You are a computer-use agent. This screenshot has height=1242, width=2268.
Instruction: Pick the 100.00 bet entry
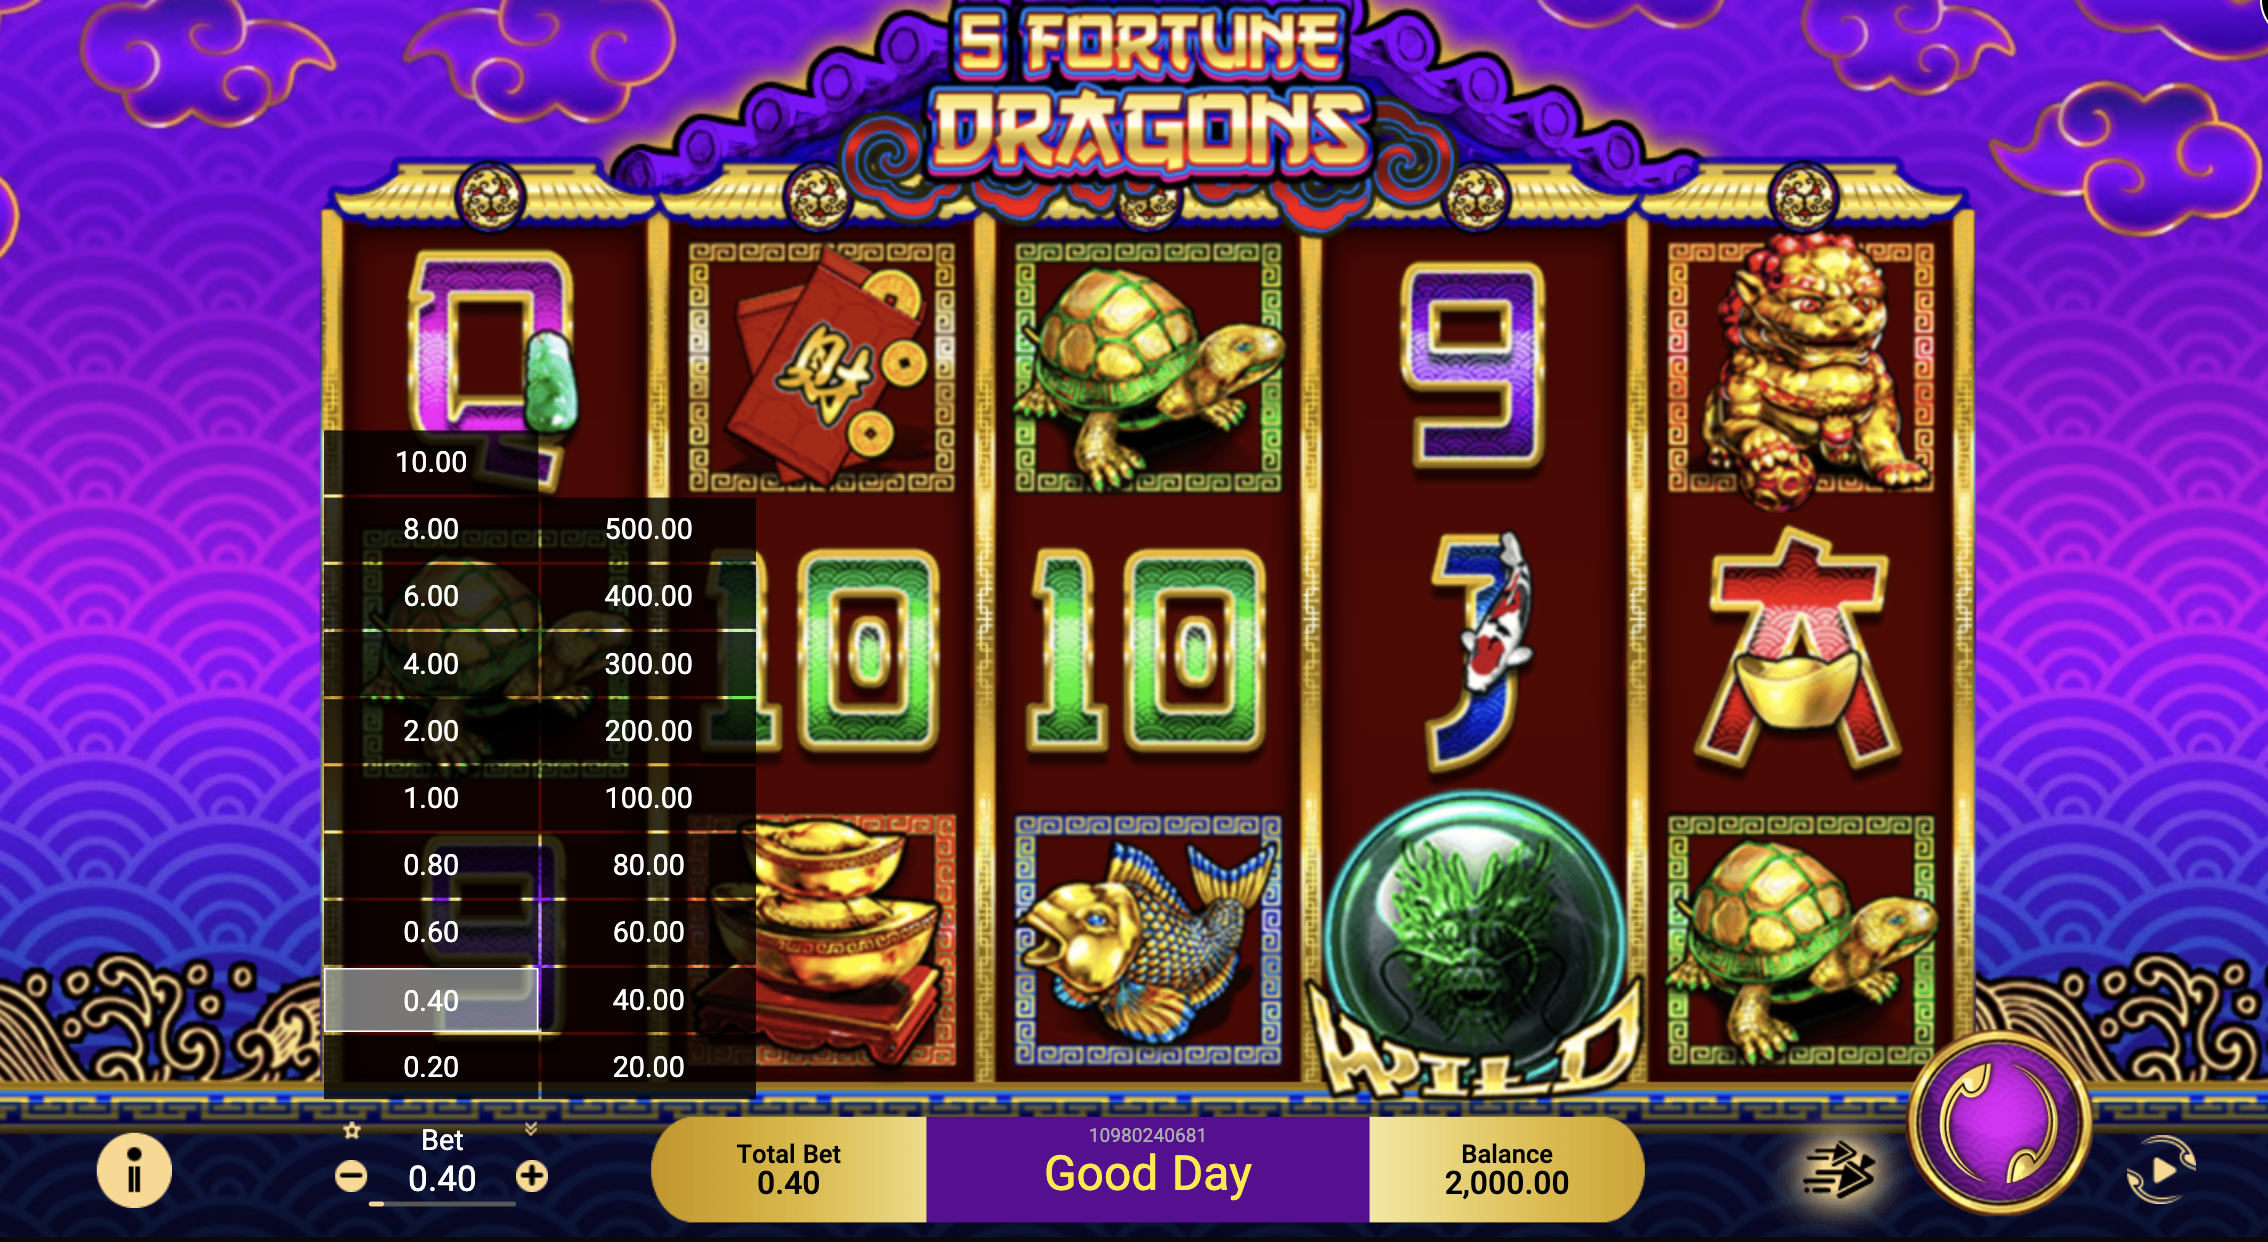point(648,798)
